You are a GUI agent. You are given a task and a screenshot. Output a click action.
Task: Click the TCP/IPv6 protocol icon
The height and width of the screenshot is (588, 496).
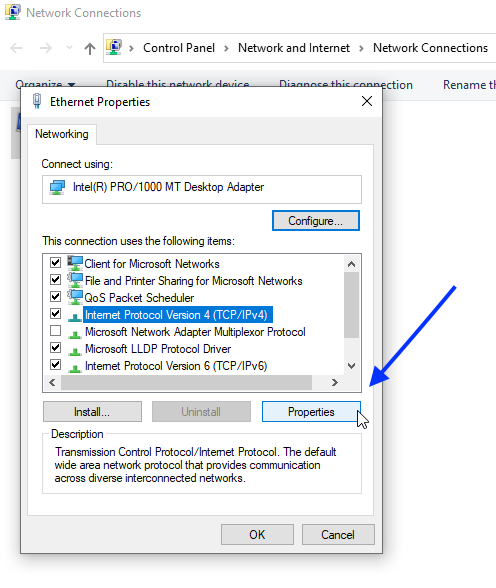[x=75, y=368]
